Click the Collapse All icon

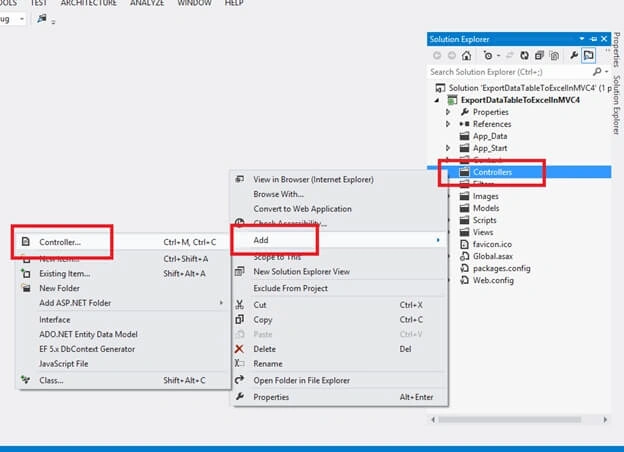[x=539, y=56]
